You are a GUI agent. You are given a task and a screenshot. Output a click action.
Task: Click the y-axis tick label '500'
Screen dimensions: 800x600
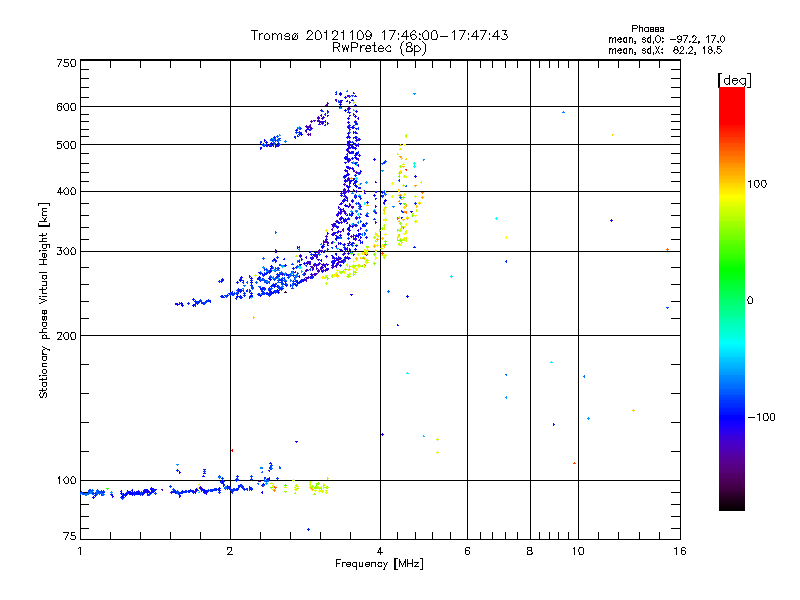[x=66, y=145]
